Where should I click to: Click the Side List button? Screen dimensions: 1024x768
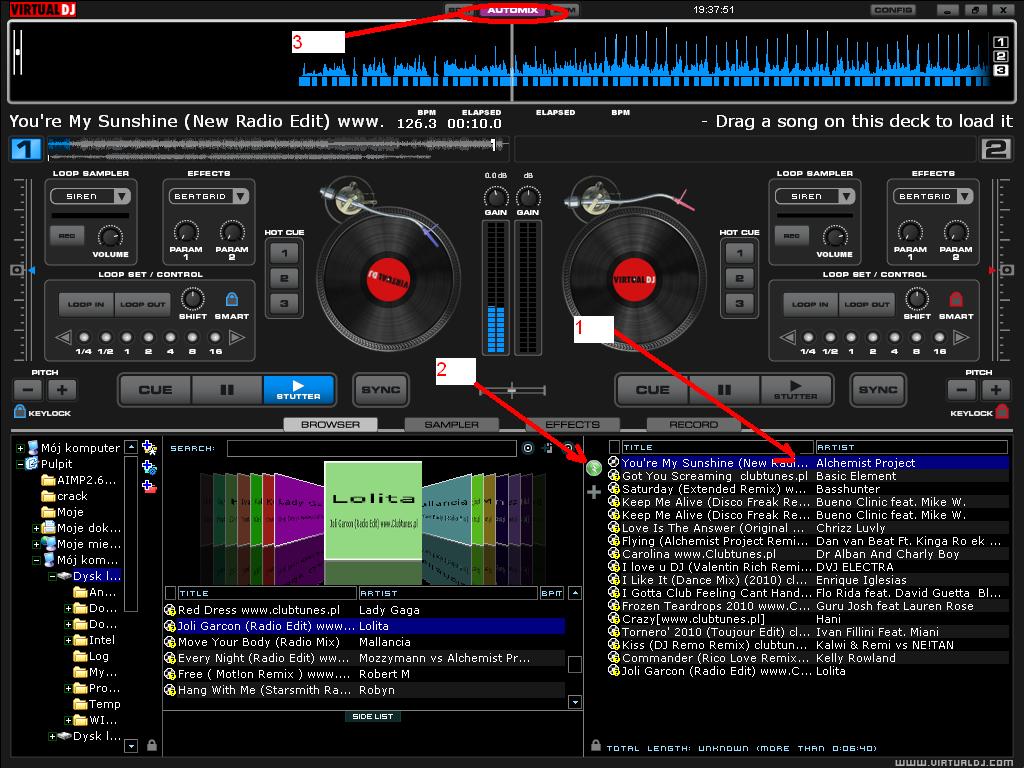[x=373, y=716]
